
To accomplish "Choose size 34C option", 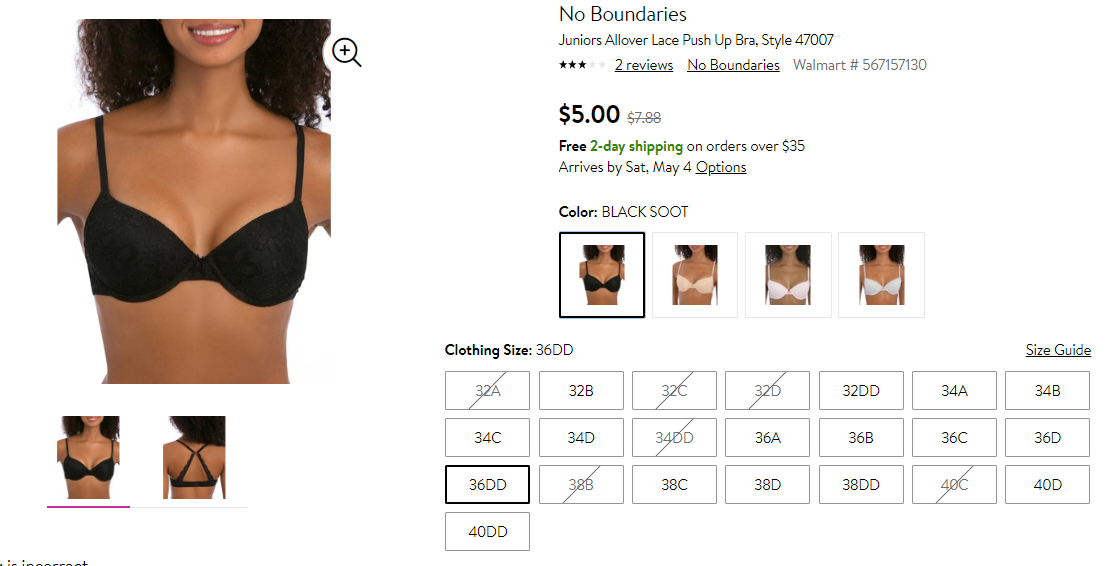I will point(487,437).
